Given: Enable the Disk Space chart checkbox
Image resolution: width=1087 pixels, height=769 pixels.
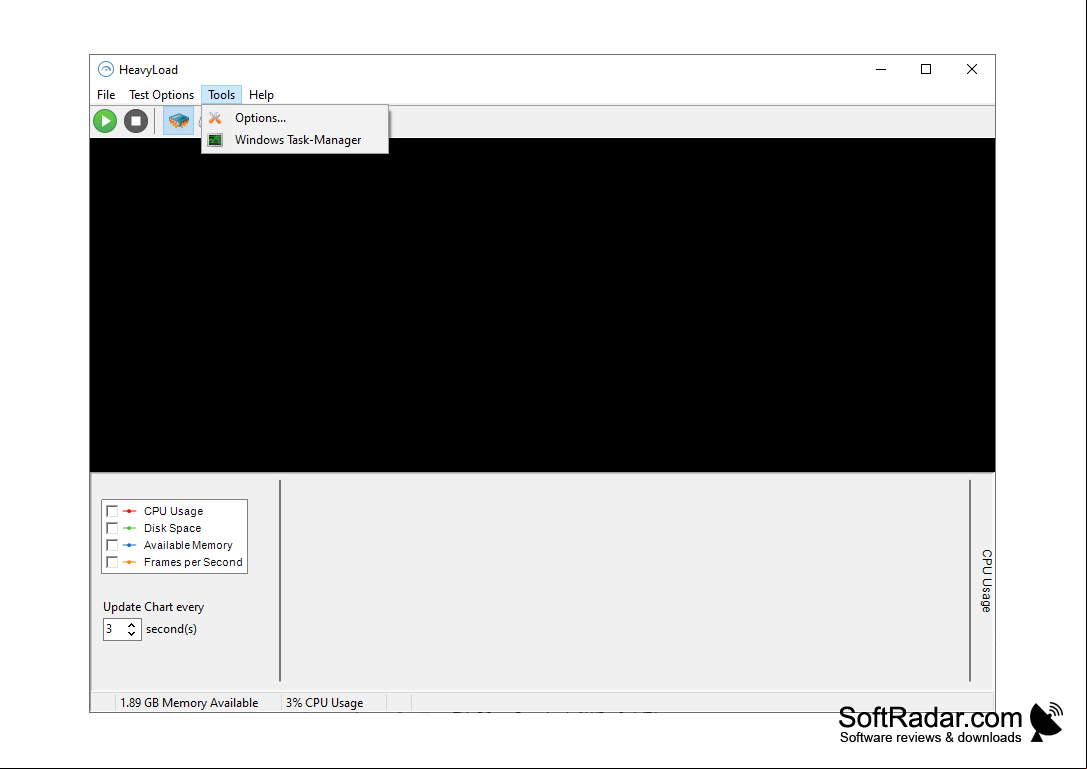Looking at the screenshot, I should click(112, 528).
